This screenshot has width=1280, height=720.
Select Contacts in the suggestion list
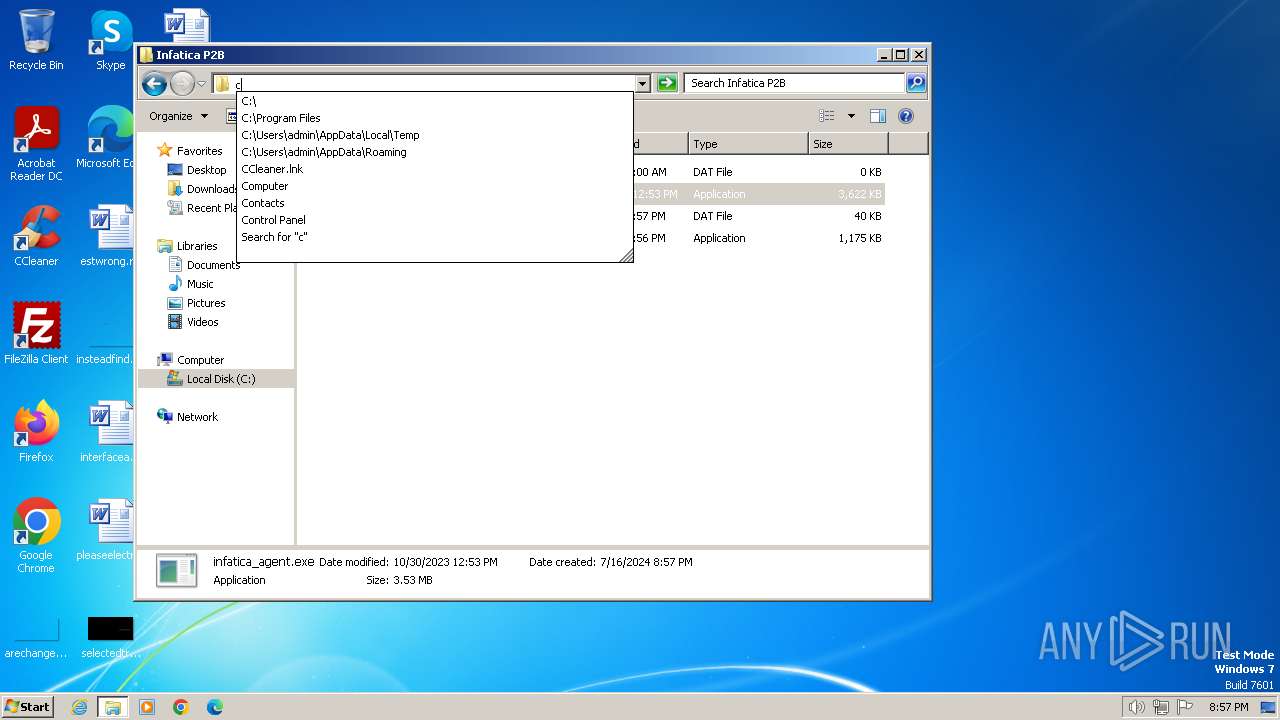[x=435, y=203]
